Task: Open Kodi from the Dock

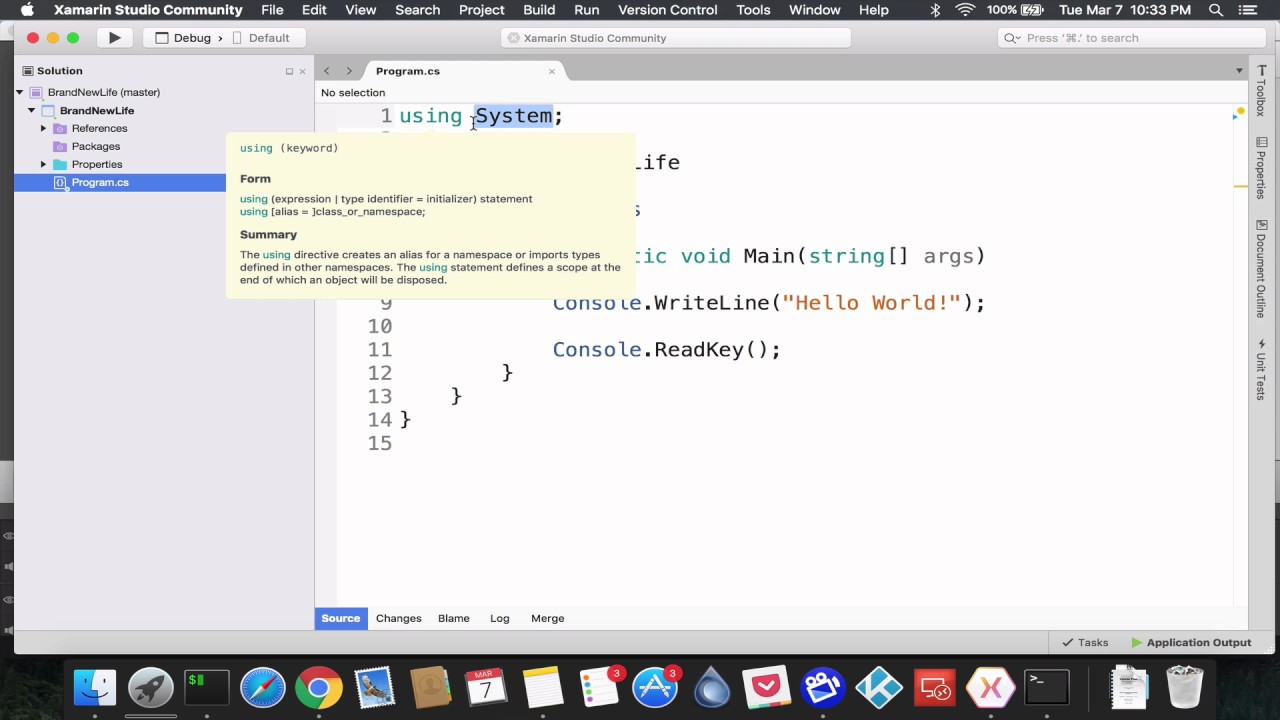Action: (879, 688)
